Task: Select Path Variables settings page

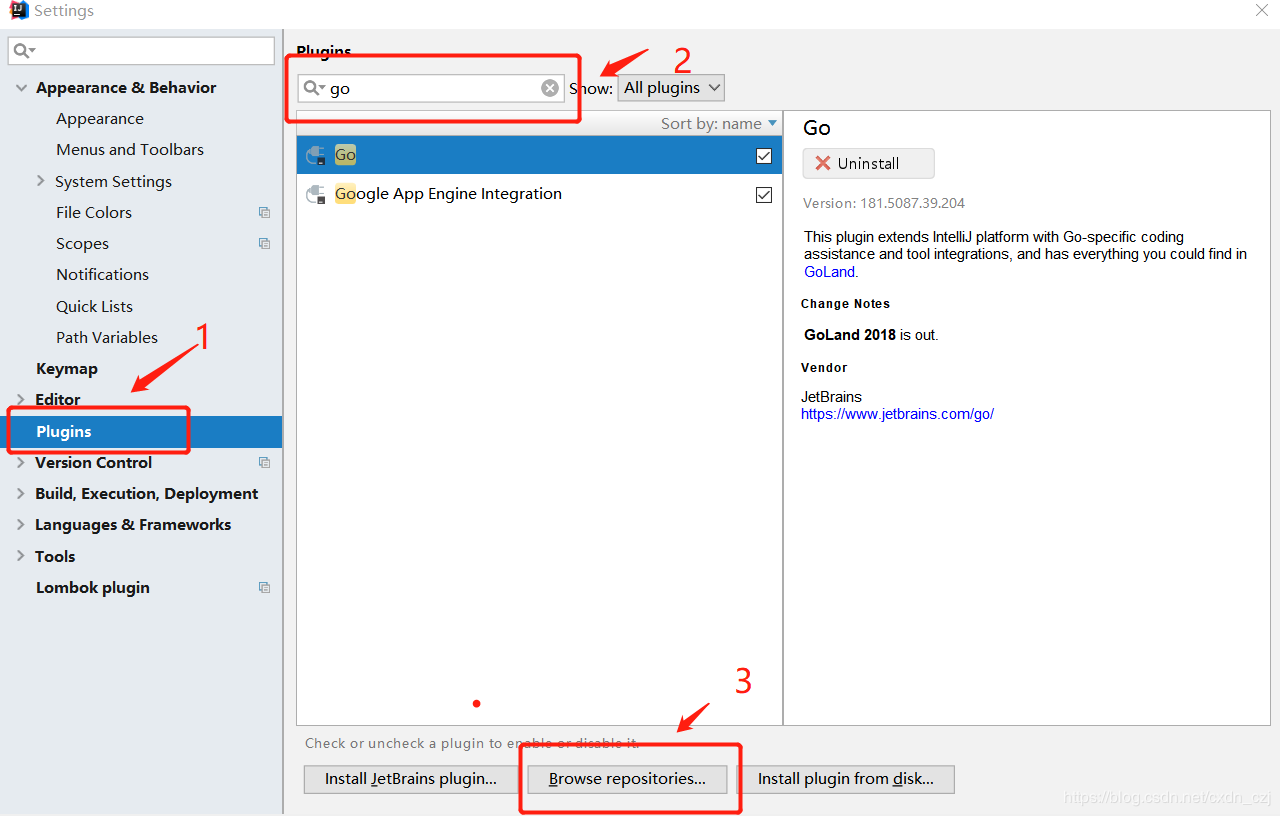Action: [107, 337]
